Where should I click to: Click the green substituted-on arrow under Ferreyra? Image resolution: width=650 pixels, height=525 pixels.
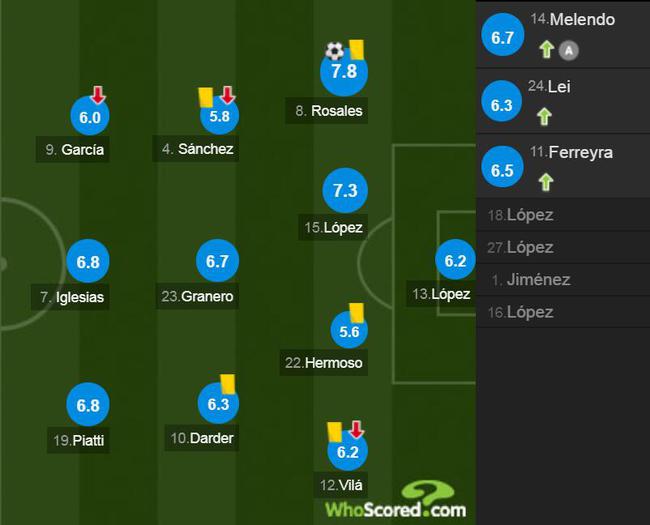coord(546,181)
